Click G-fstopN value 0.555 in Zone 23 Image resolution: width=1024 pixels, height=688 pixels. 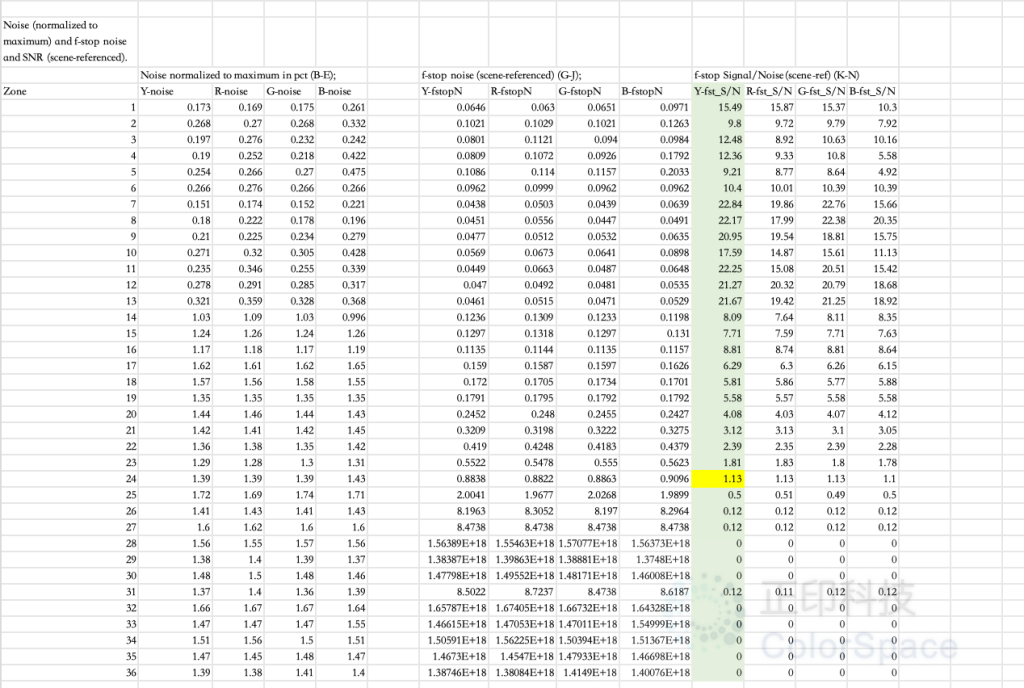pos(588,463)
